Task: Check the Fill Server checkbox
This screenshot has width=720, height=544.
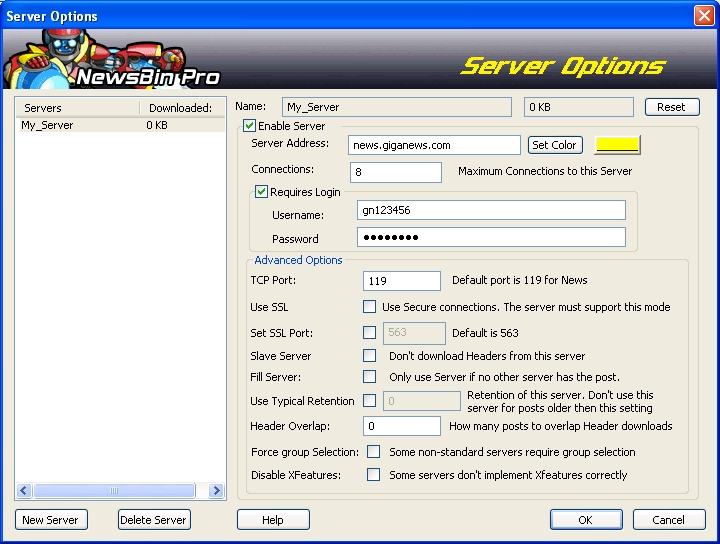Action: click(369, 377)
